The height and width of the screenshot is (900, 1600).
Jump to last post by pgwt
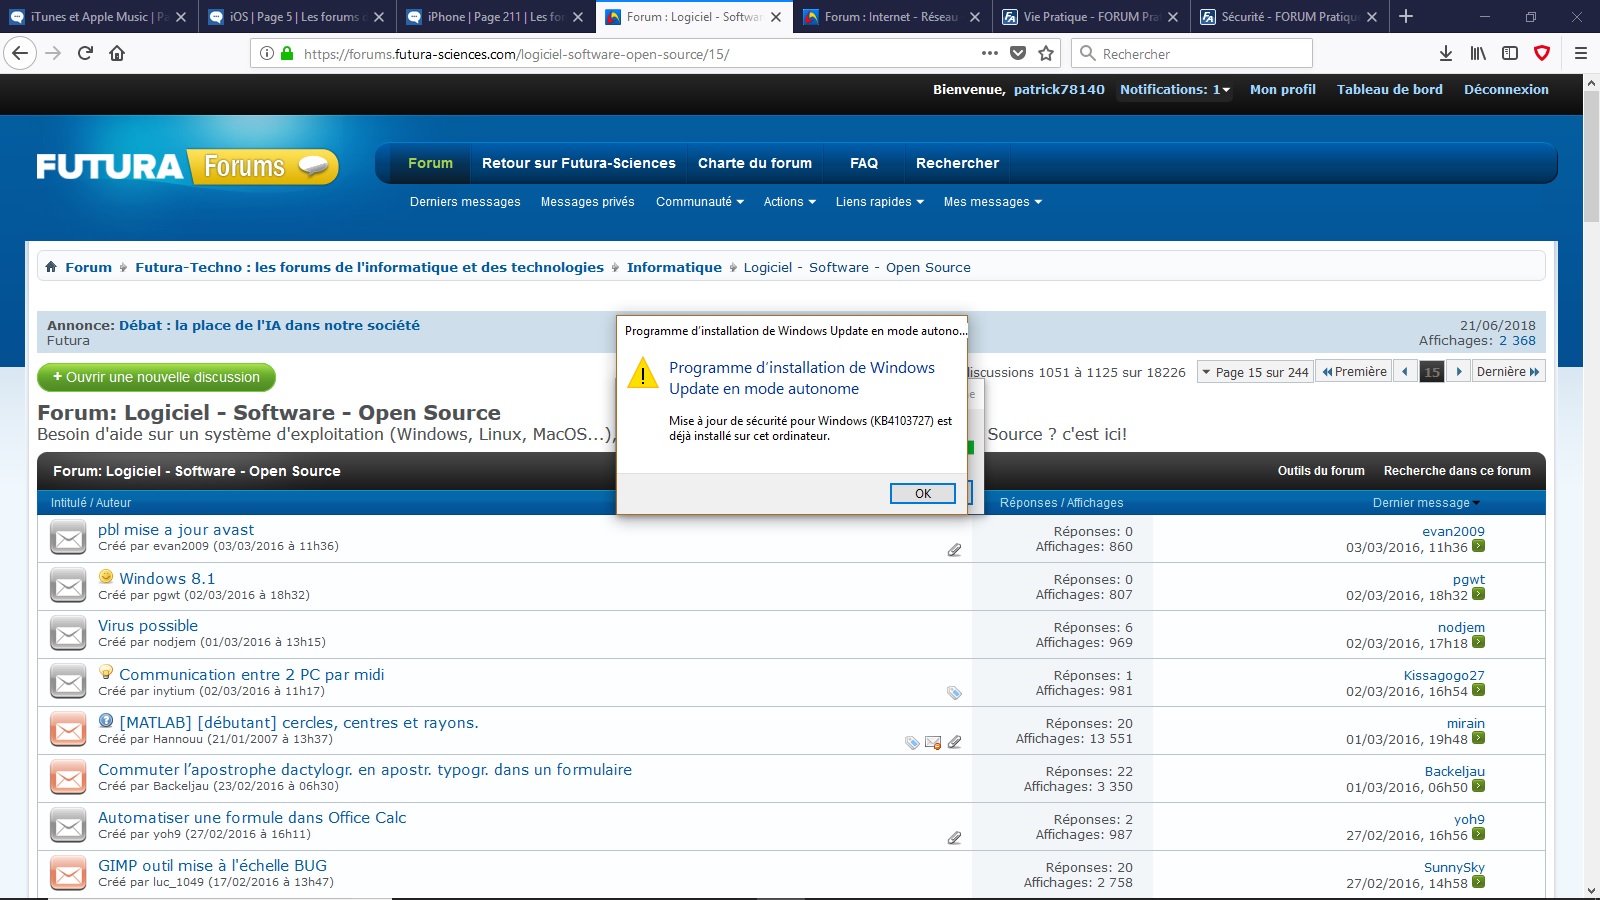point(1478,594)
